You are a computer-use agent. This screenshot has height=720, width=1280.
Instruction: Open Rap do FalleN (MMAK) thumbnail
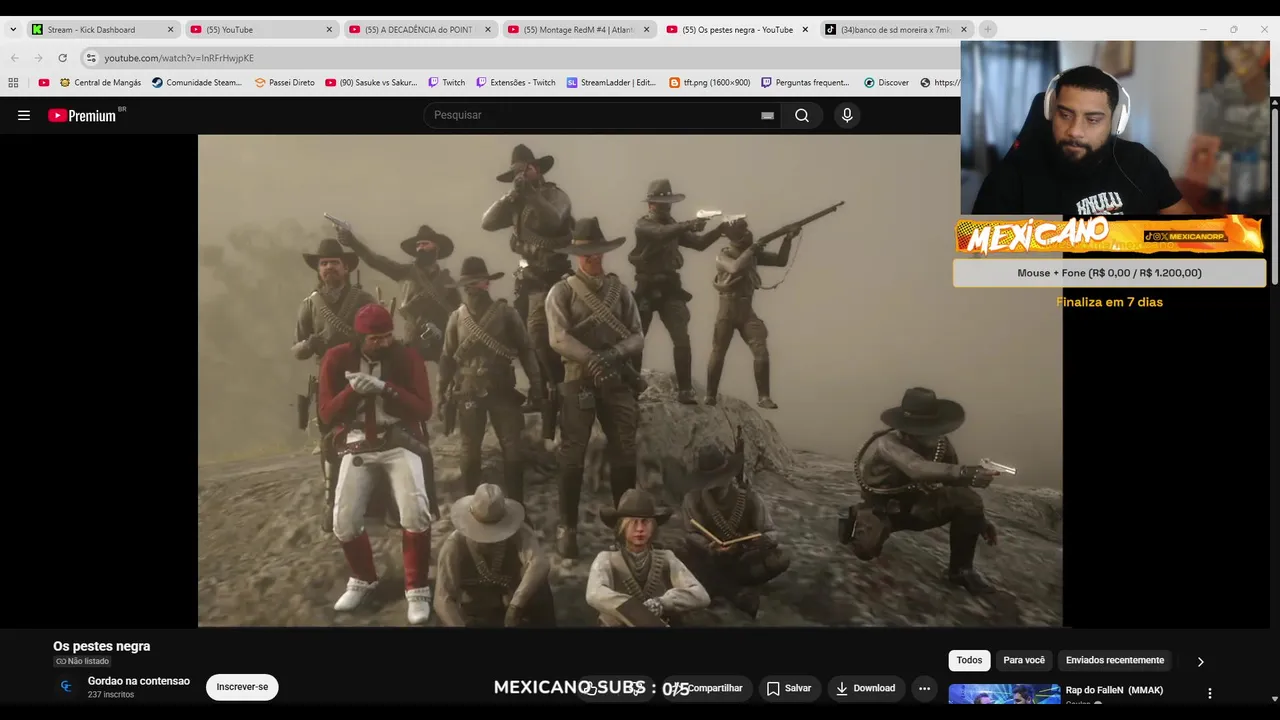[x=1004, y=694]
